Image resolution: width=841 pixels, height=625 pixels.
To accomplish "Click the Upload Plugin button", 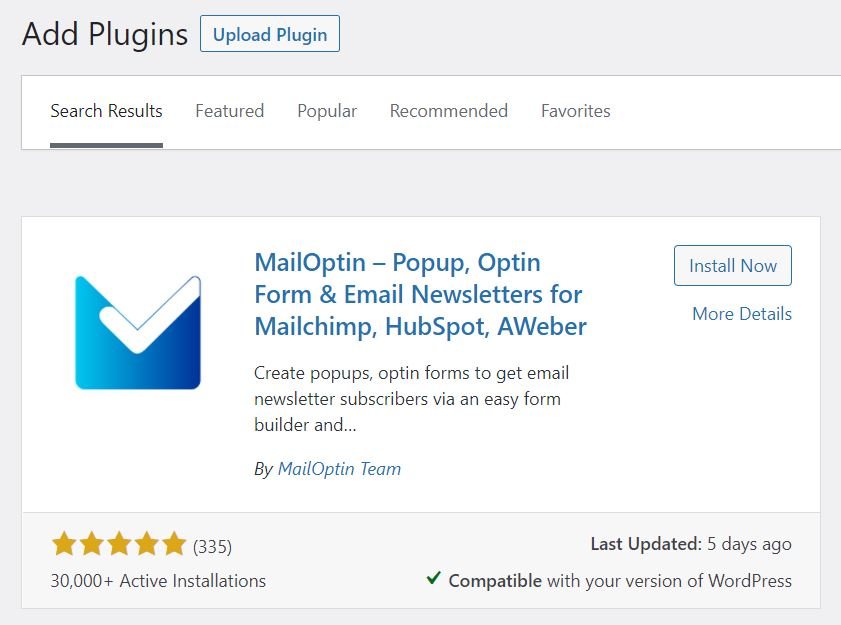I will pos(270,34).
